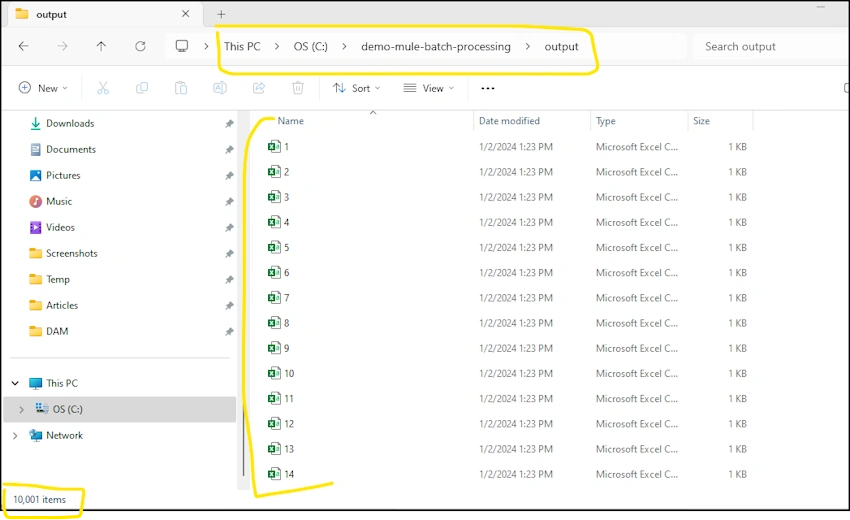Open the New dropdown menu

point(43,88)
